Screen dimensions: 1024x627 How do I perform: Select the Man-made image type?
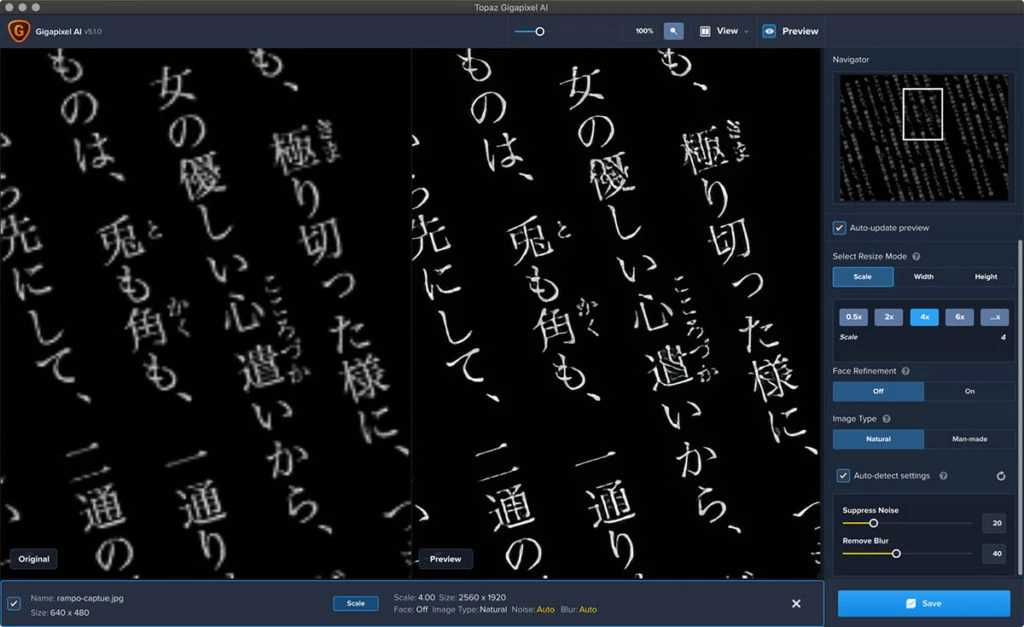pos(969,439)
